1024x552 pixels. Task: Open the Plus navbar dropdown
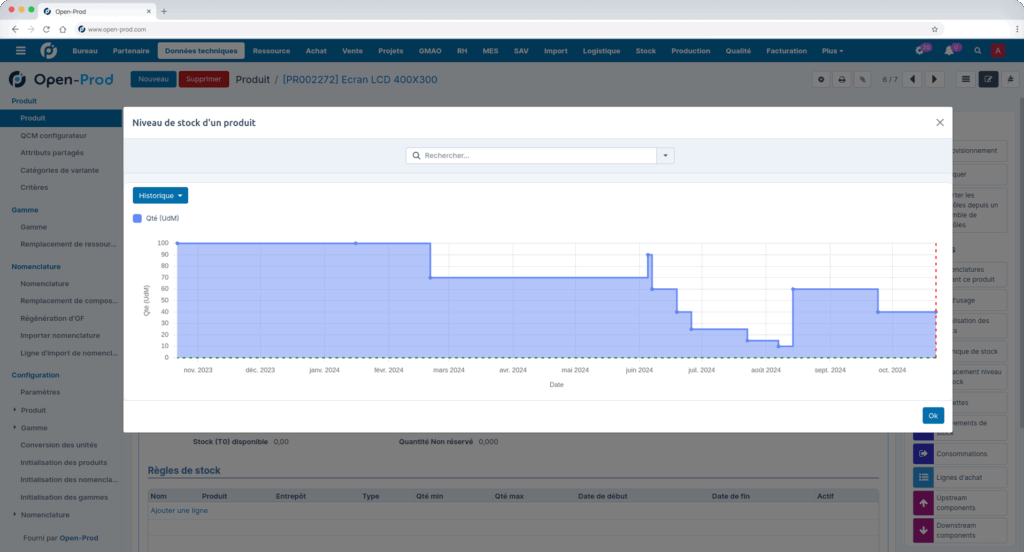click(832, 50)
